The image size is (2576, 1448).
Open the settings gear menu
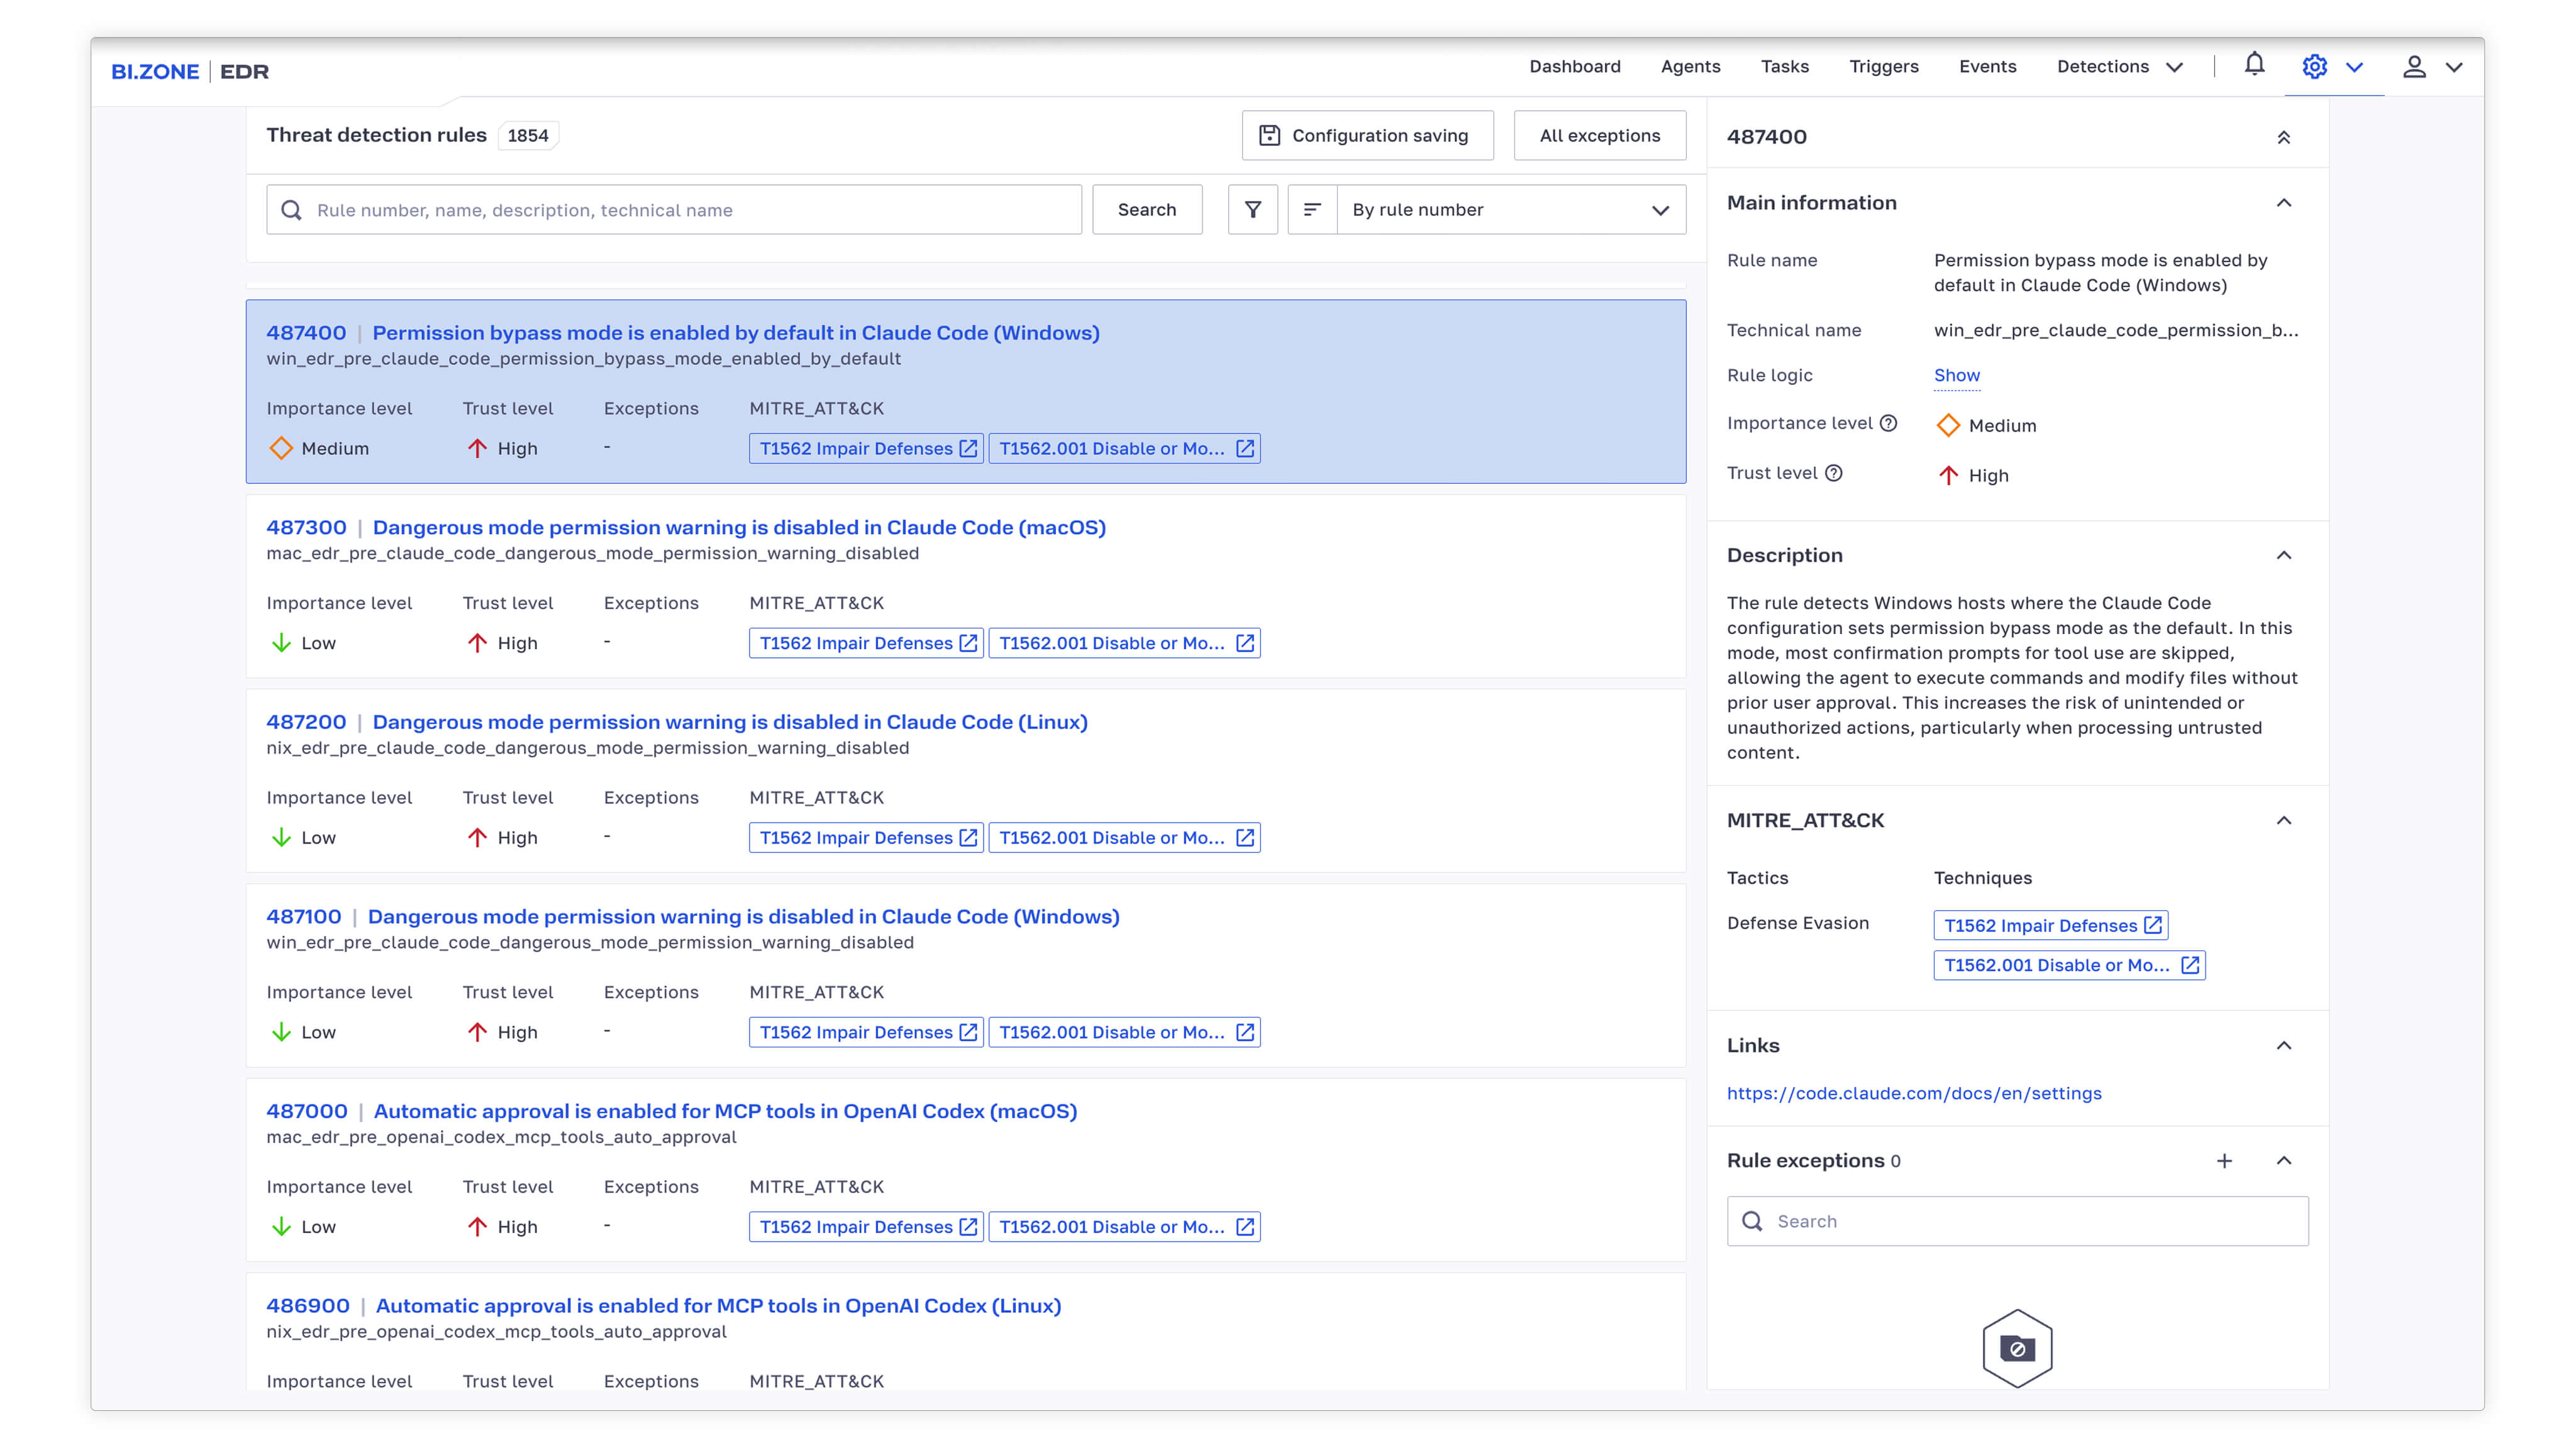pos(2314,66)
